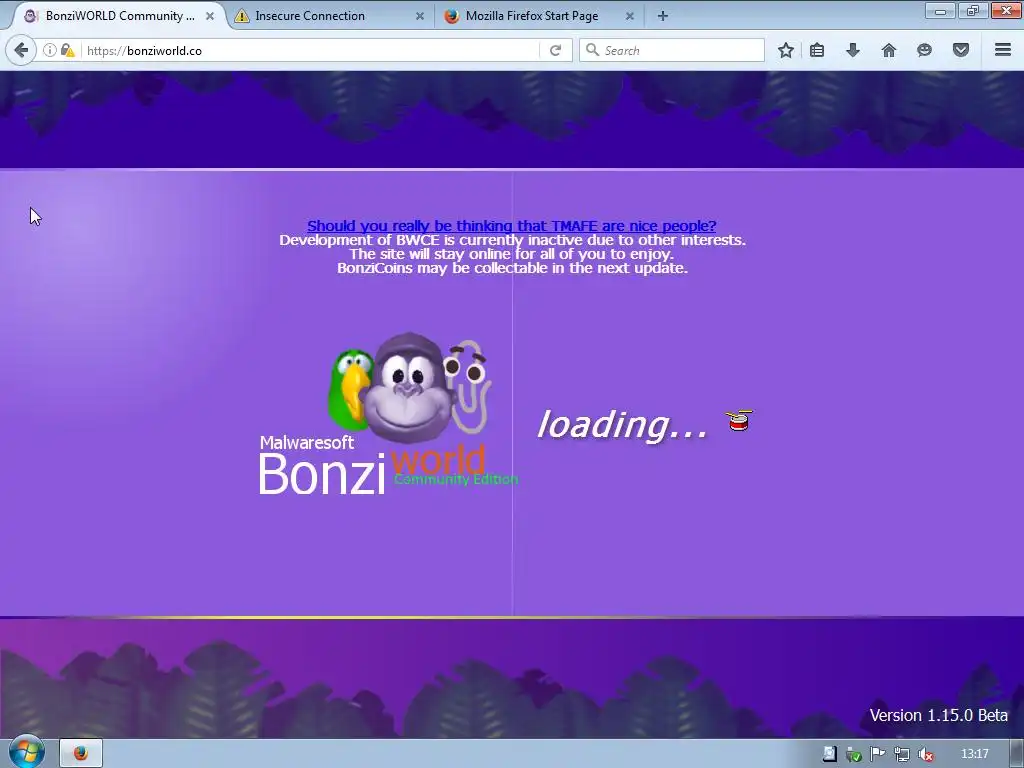Reload the page with the refresh button
This screenshot has height=768, width=1024.
coord(556,50)
